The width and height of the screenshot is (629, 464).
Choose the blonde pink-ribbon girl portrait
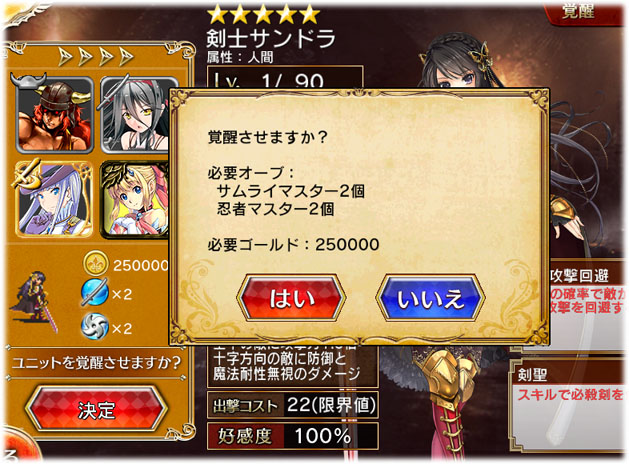click(x=134, y=199)
